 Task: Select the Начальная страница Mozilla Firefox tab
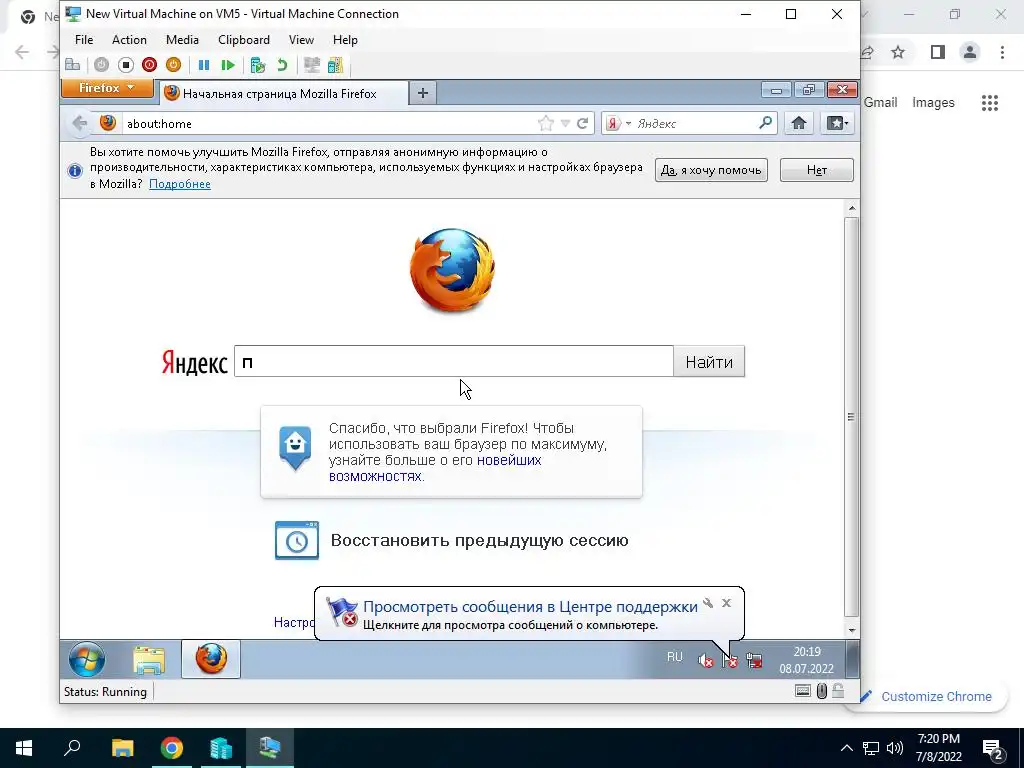point(283,93)
